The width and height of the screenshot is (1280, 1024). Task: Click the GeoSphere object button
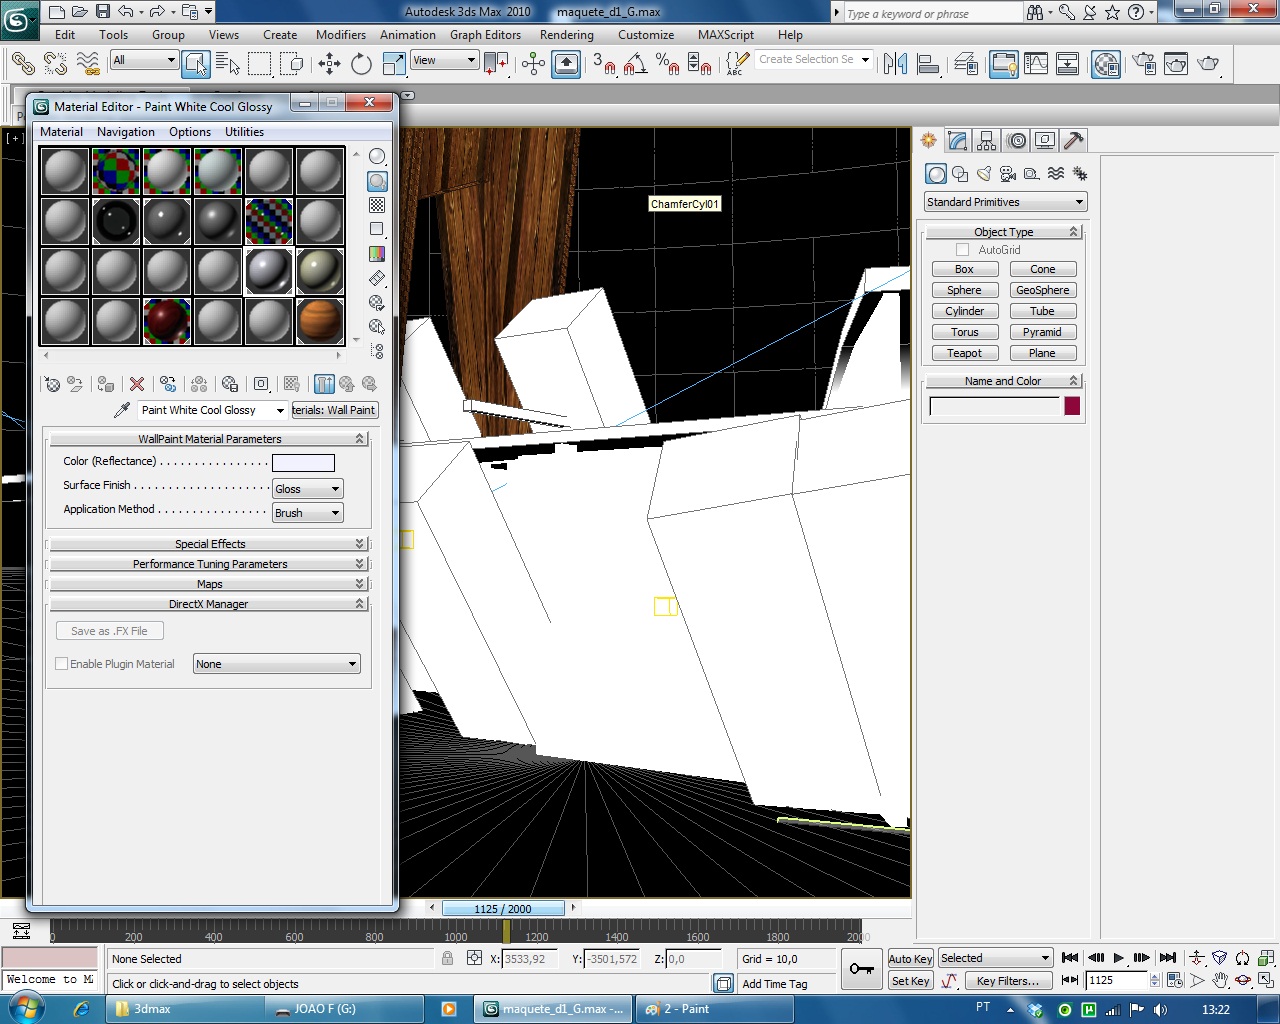pos(1042,290)
